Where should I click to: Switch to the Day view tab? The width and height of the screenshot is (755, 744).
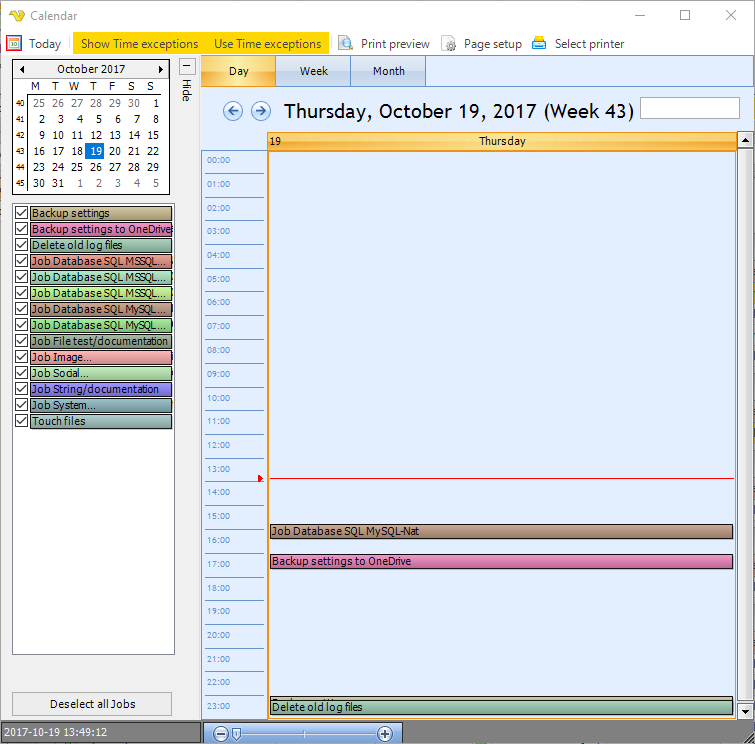point(238,71)
